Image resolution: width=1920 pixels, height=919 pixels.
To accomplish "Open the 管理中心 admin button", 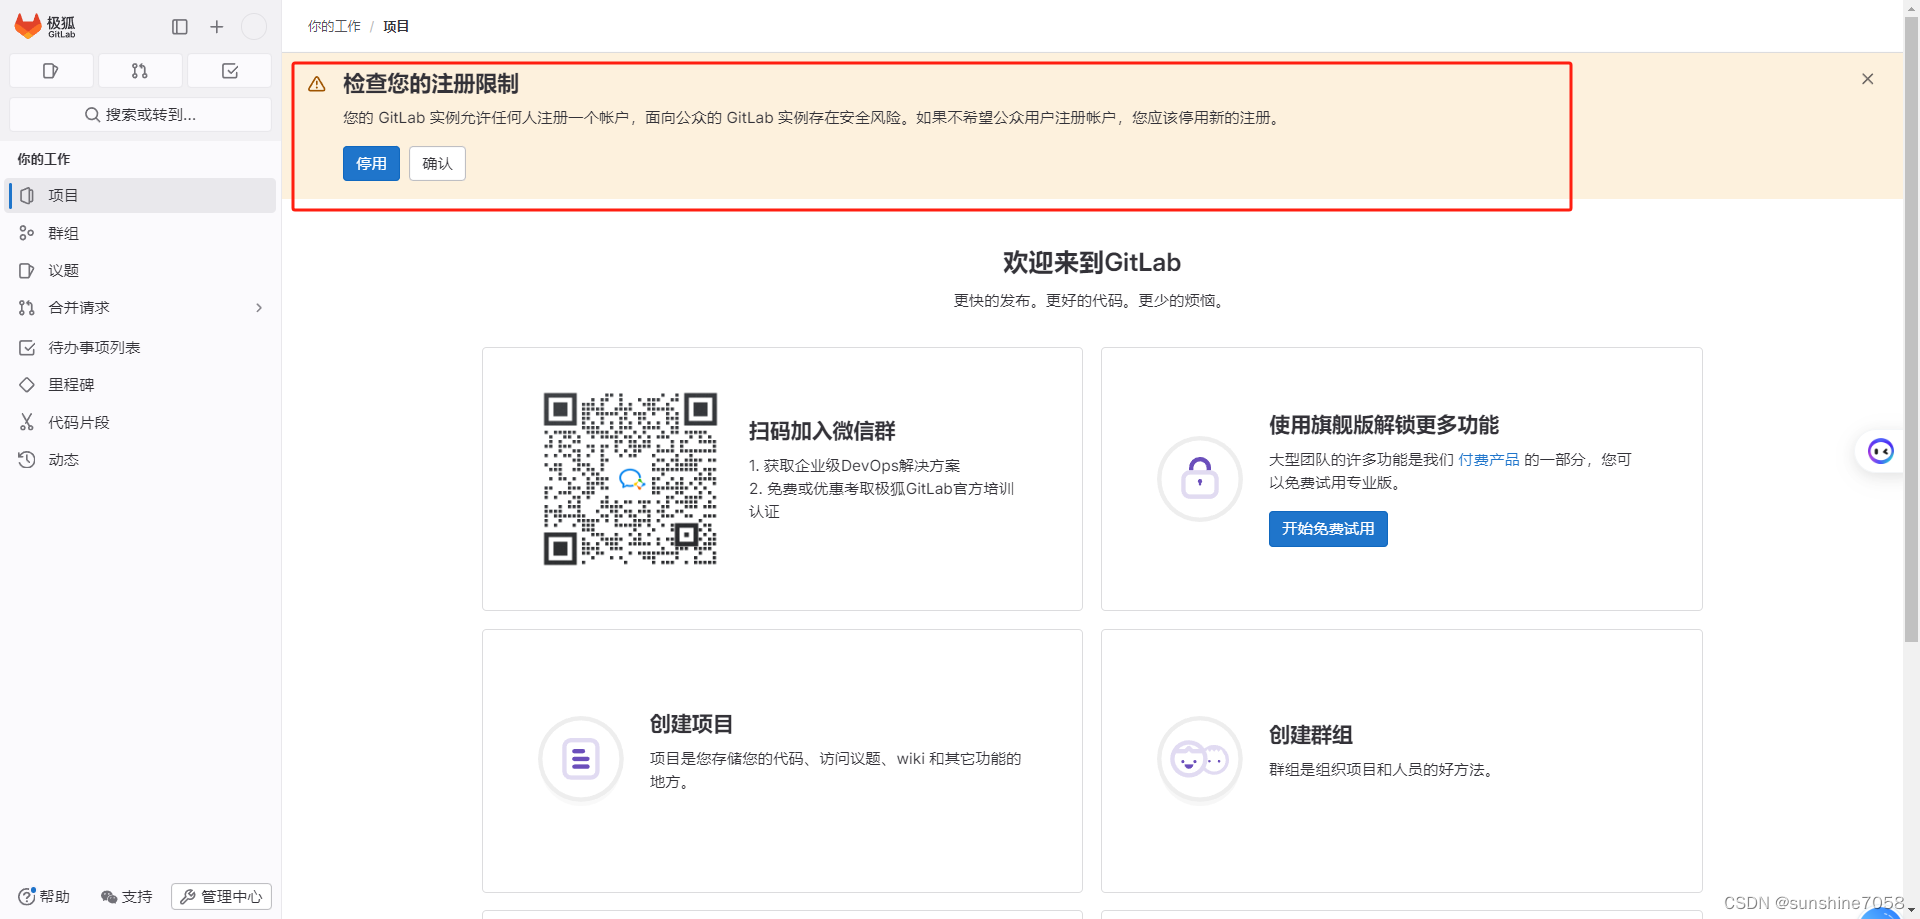I will (221, 897).
